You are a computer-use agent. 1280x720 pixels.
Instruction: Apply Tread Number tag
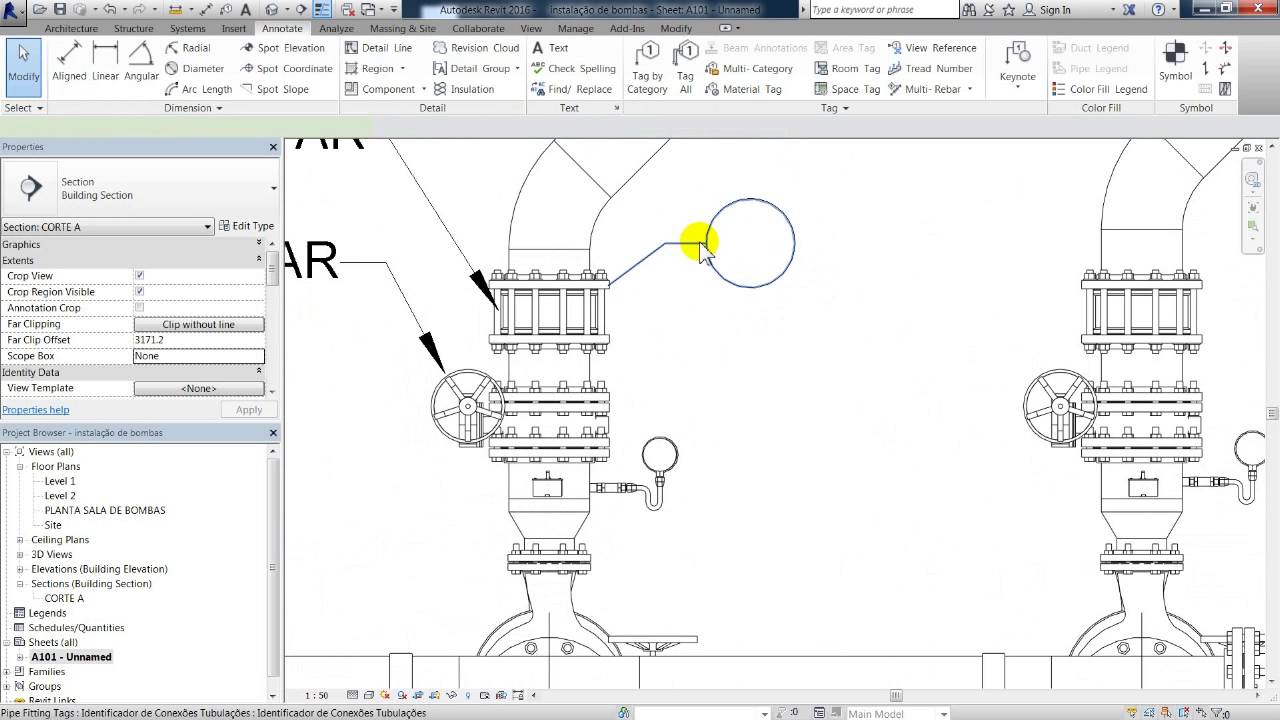tap(929, 69)
